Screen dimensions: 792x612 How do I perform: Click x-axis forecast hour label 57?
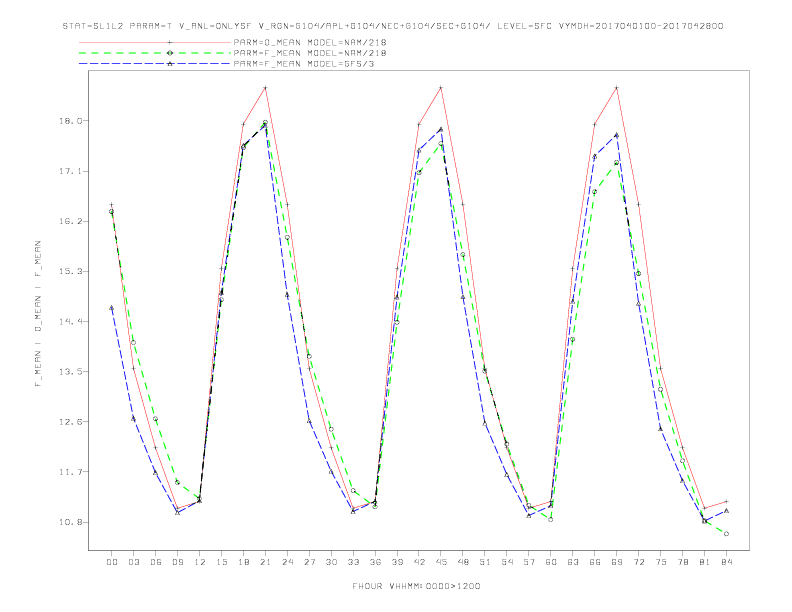[x=529, y=562]
